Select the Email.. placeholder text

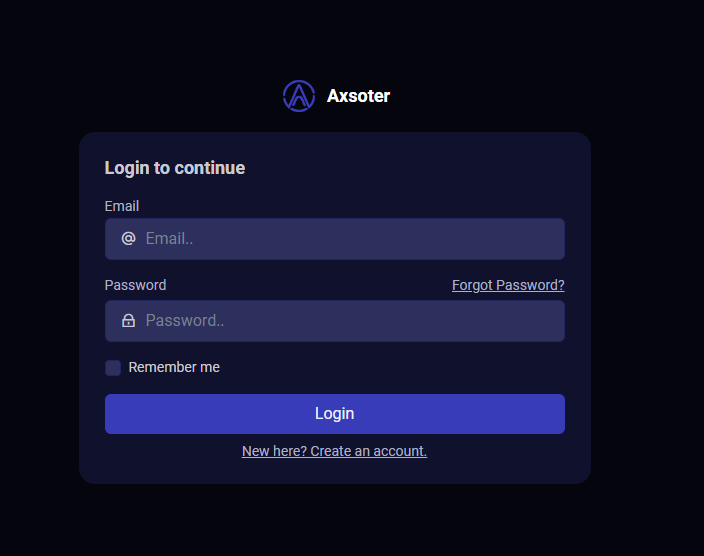pos(169,238)
